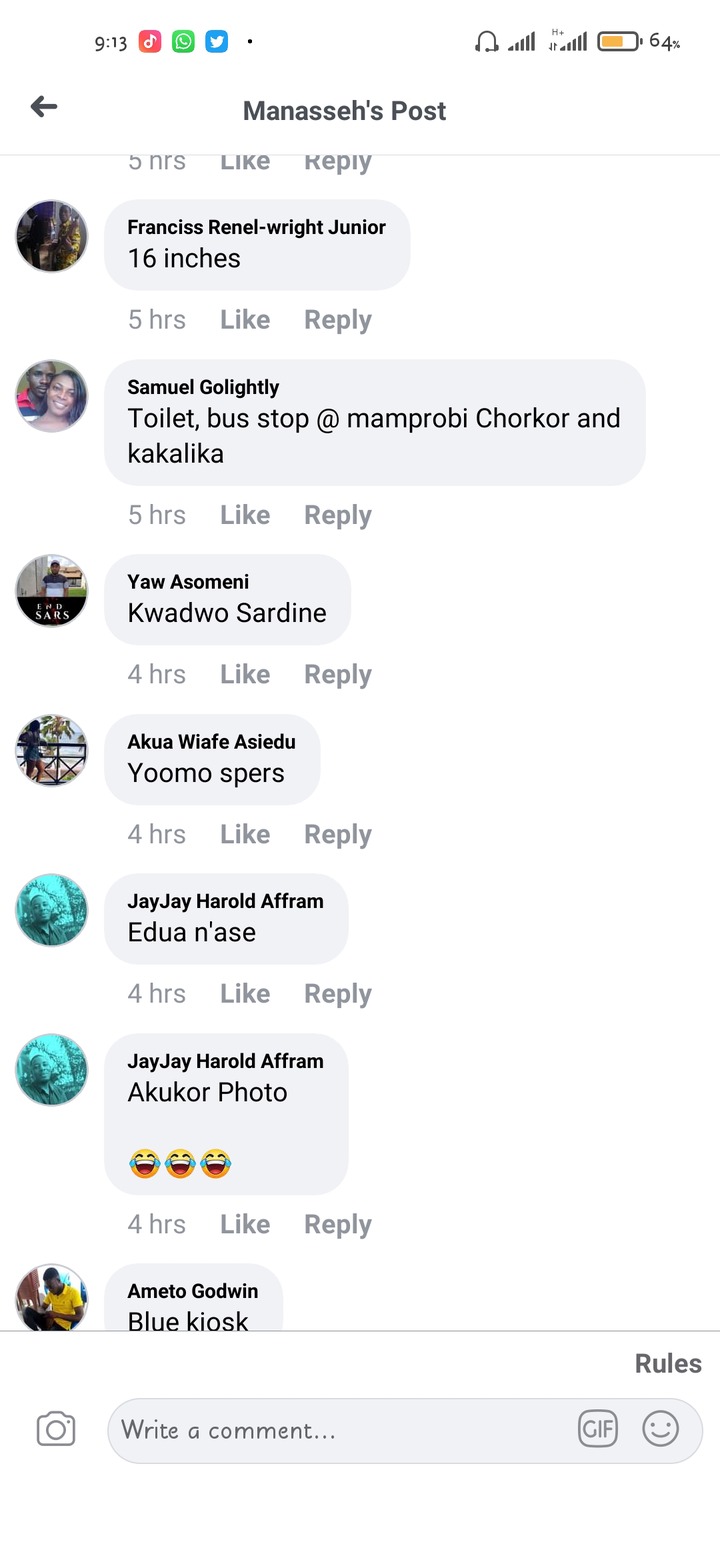Open the emoji smiley picker
The width and height of the screenshot is (720, 1560).
[x=660, y=1429]
